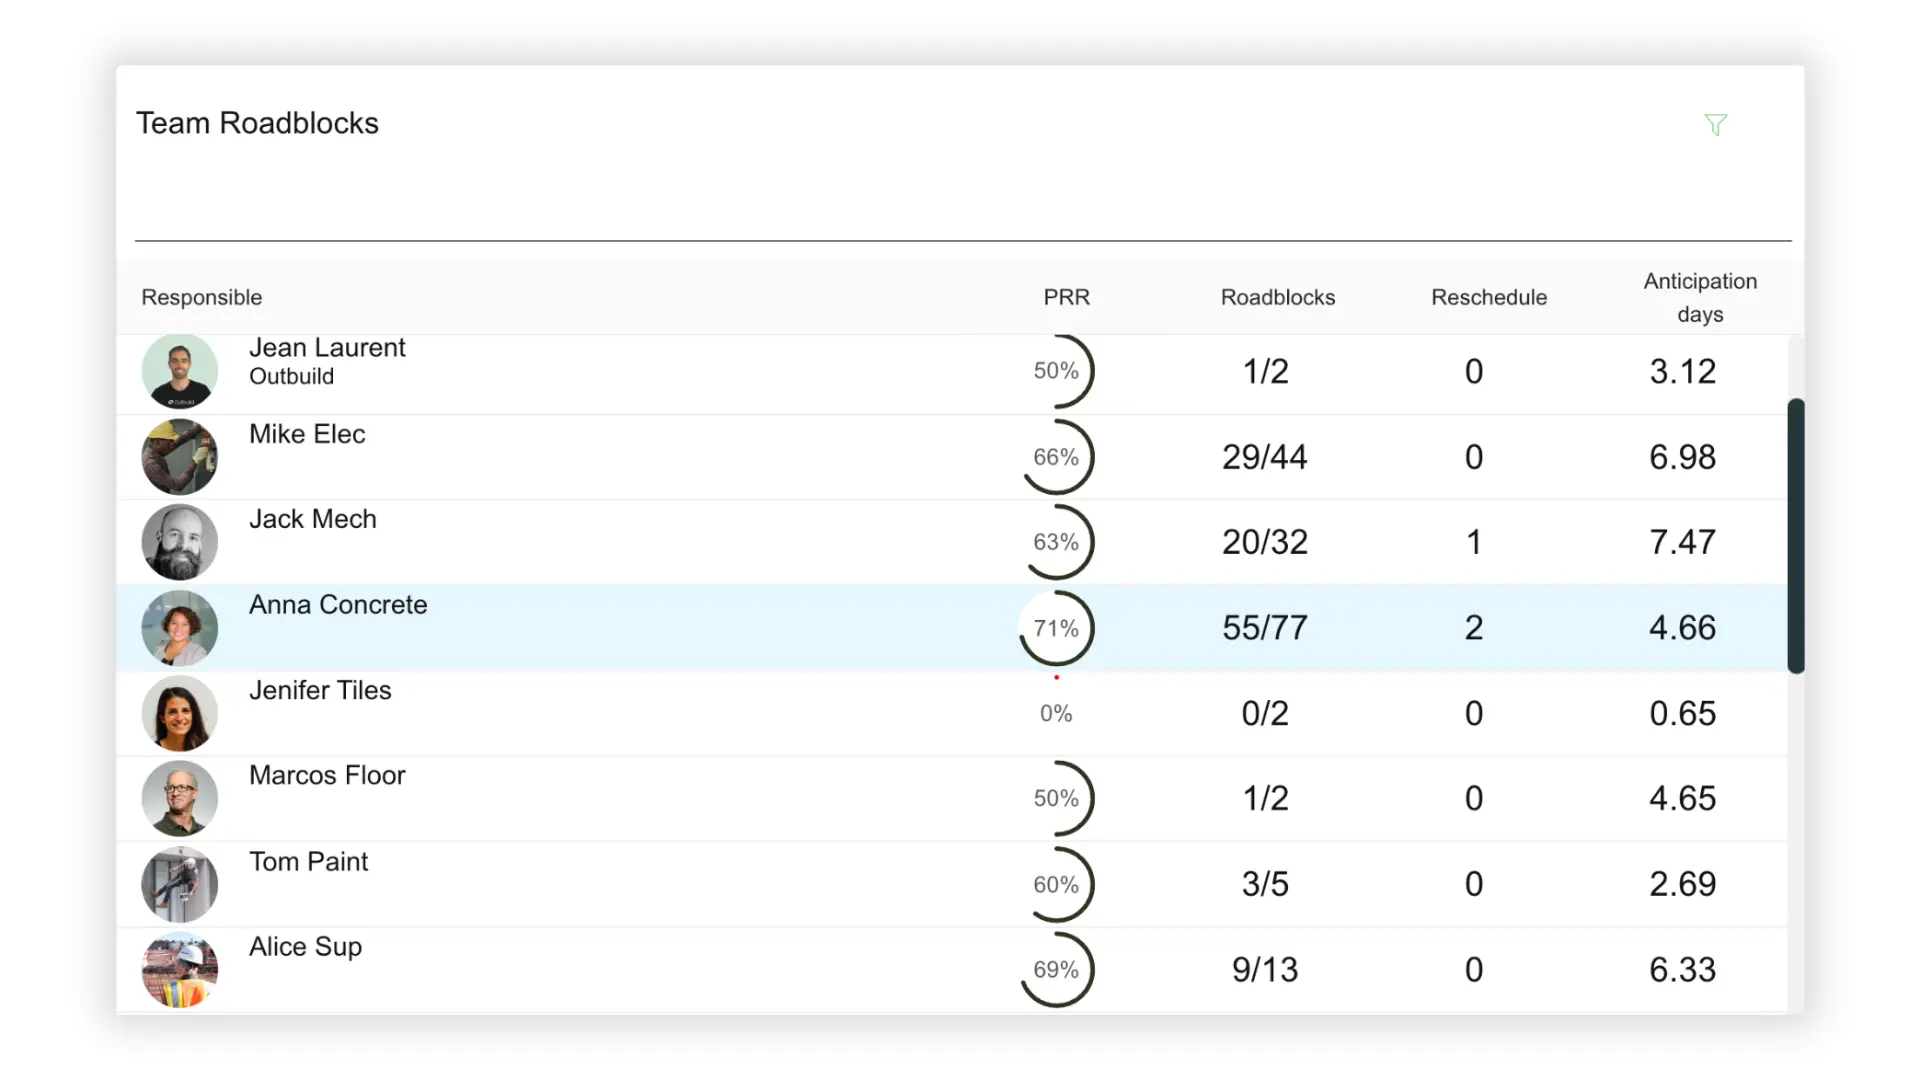Viewport: 1920px width, 1080px height.
Task: Click the 6.33 anticipation days value
Action: [1683, 970]
